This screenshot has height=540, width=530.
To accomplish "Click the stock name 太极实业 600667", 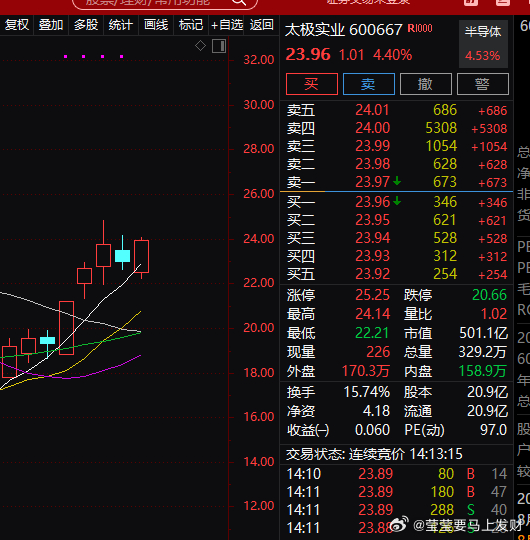I will coord(344,30).
